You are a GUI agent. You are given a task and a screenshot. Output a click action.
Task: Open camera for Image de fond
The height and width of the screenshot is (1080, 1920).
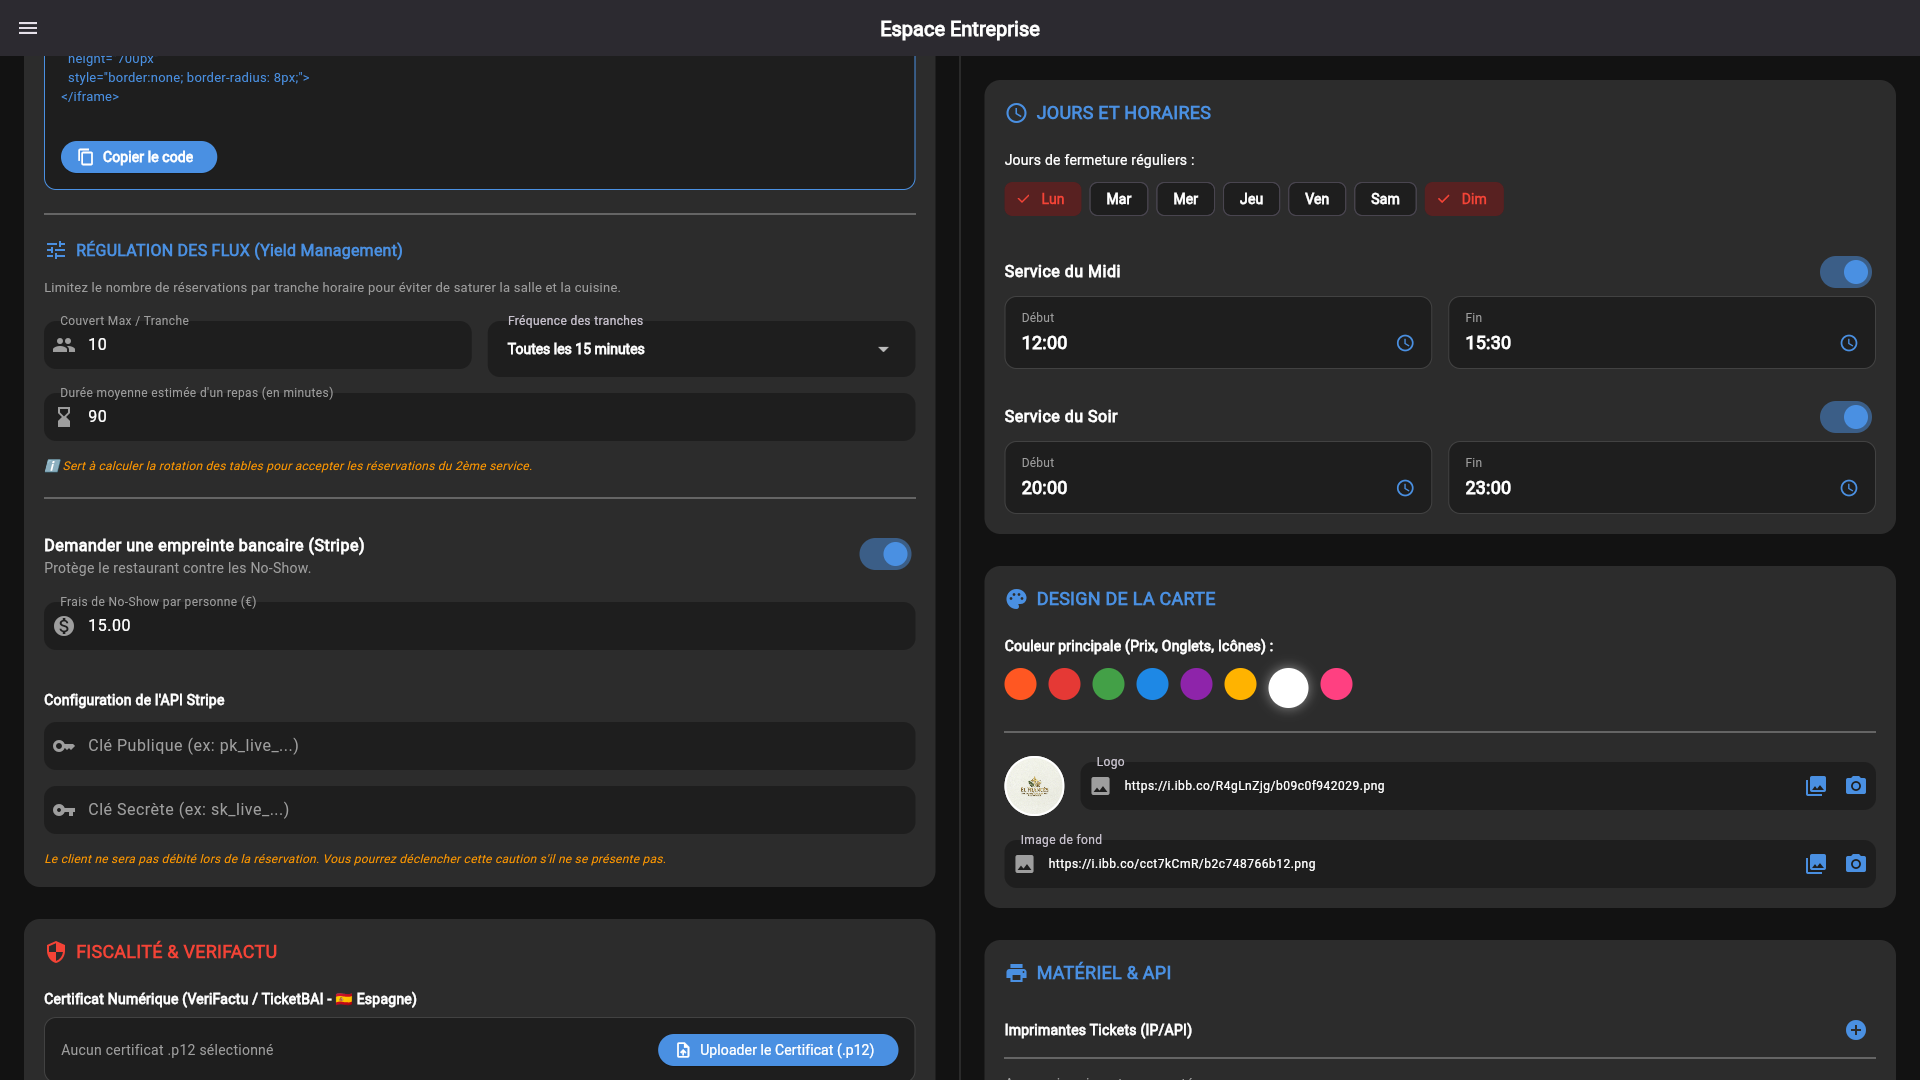[1856, 864]
